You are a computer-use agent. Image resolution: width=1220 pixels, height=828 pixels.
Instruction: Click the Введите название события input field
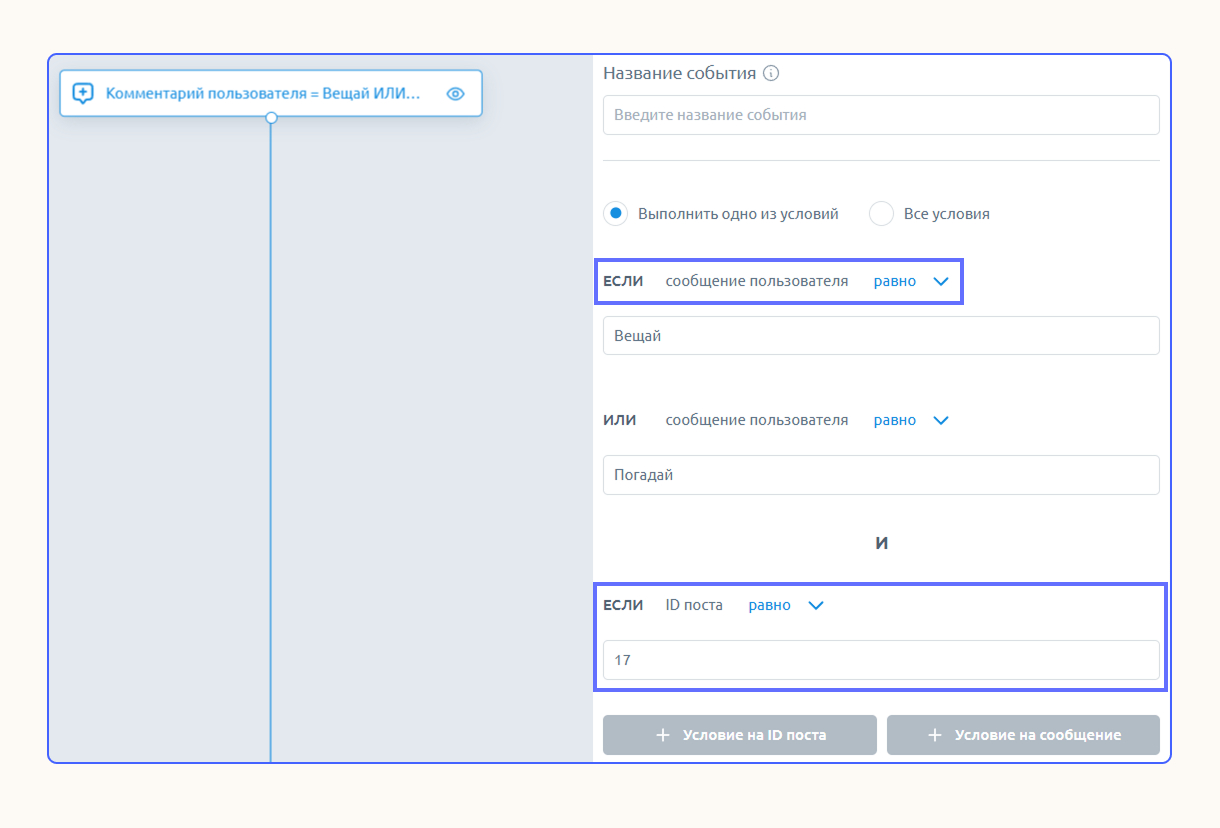click(881, 115)
